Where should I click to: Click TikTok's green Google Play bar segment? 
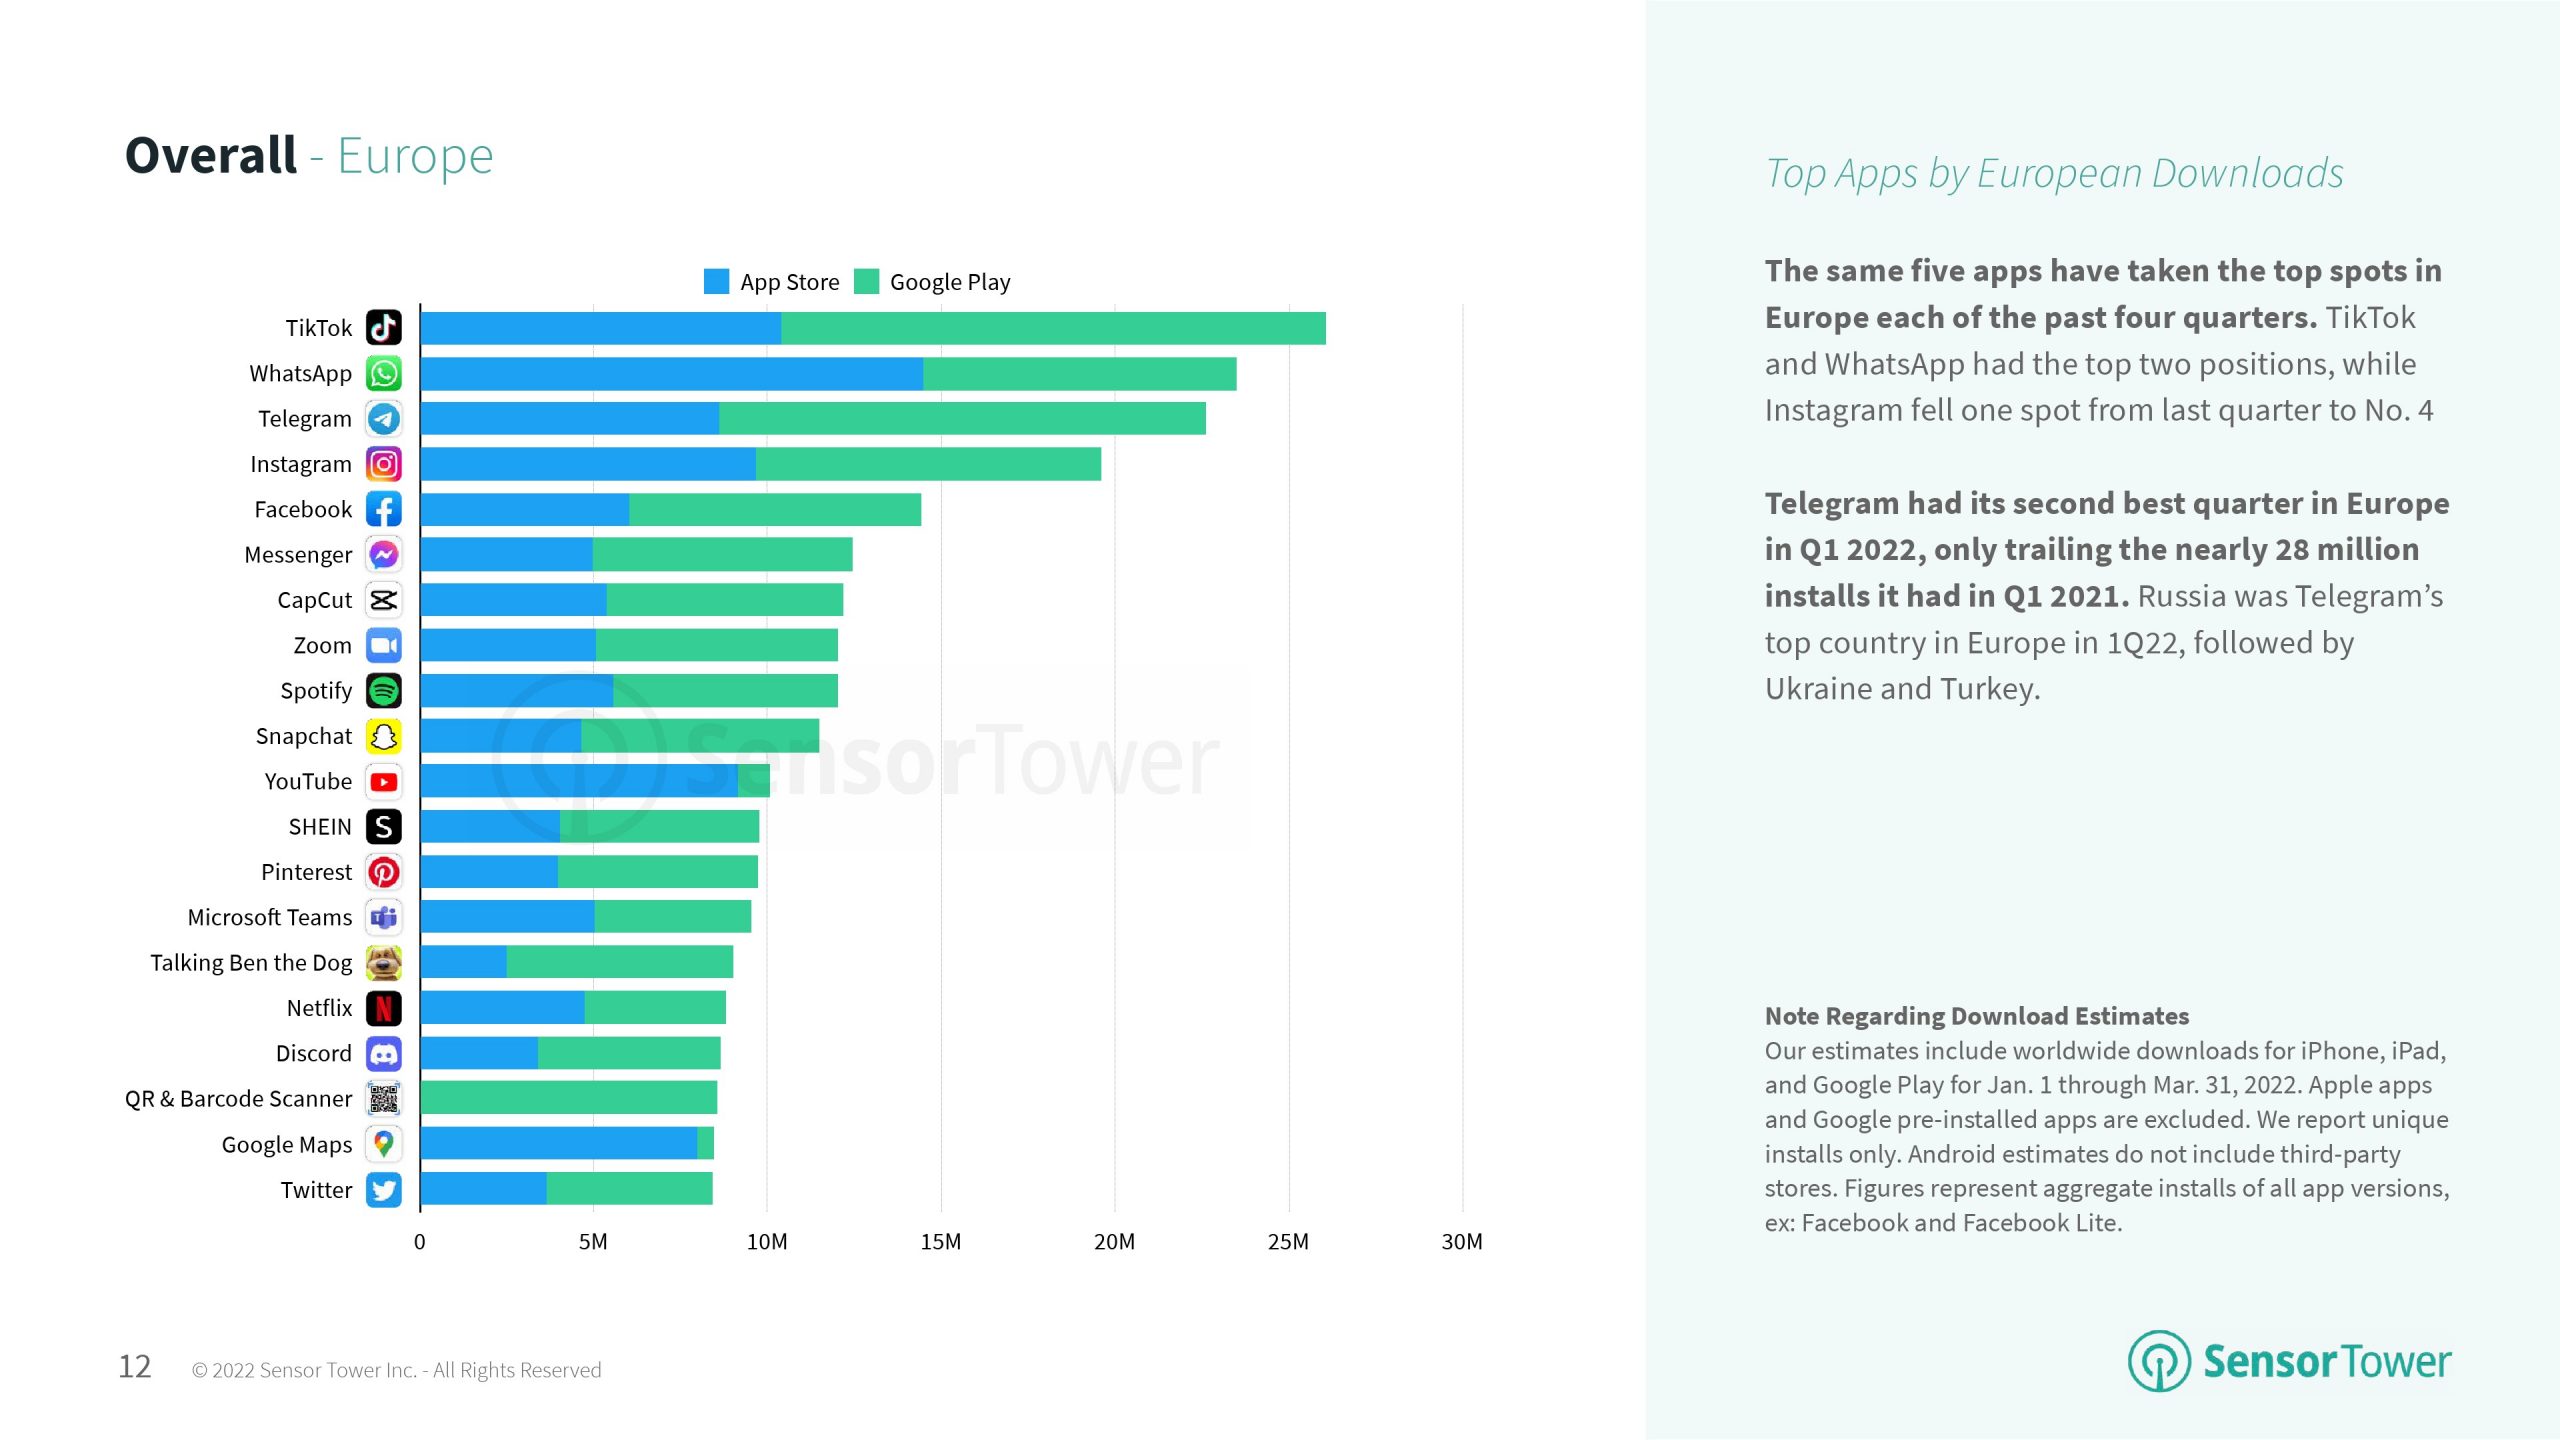(1053, 328)
